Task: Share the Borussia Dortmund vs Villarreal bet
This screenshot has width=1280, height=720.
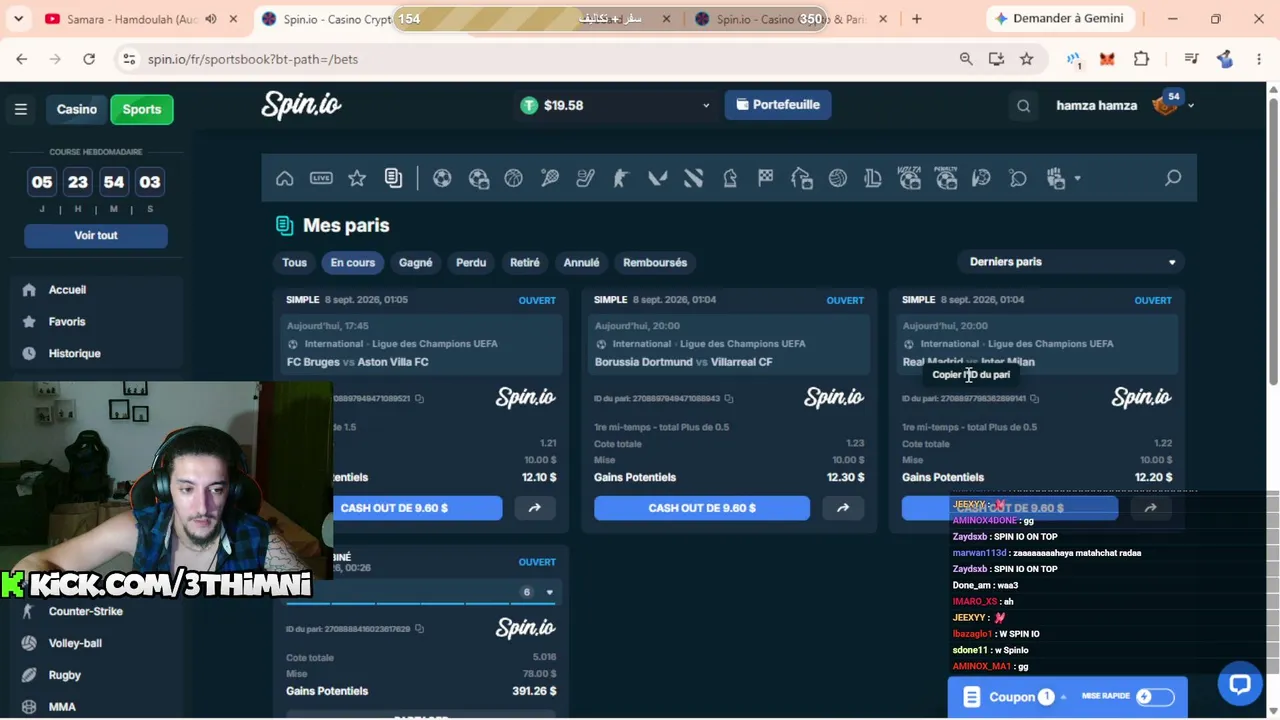Action: pos(843,508)
